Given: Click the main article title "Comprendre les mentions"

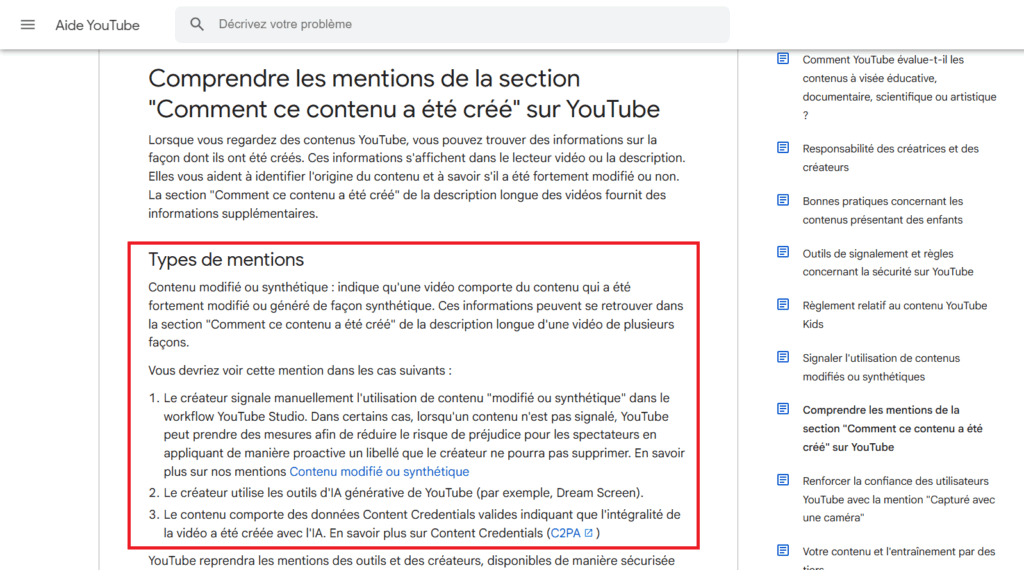Looking at the screenshot, I should click(404, 93).
